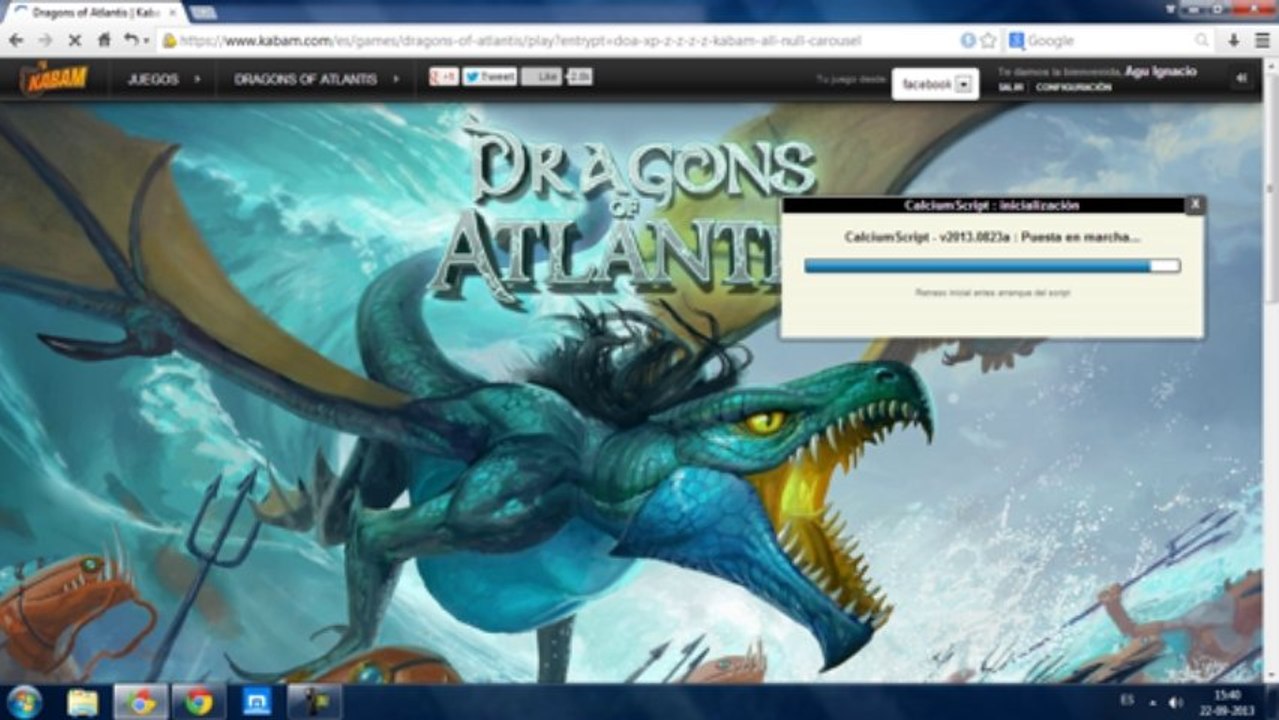Share via the Tweet button
Viewport: 1279px width, 720px height.
tap(489, 77)
